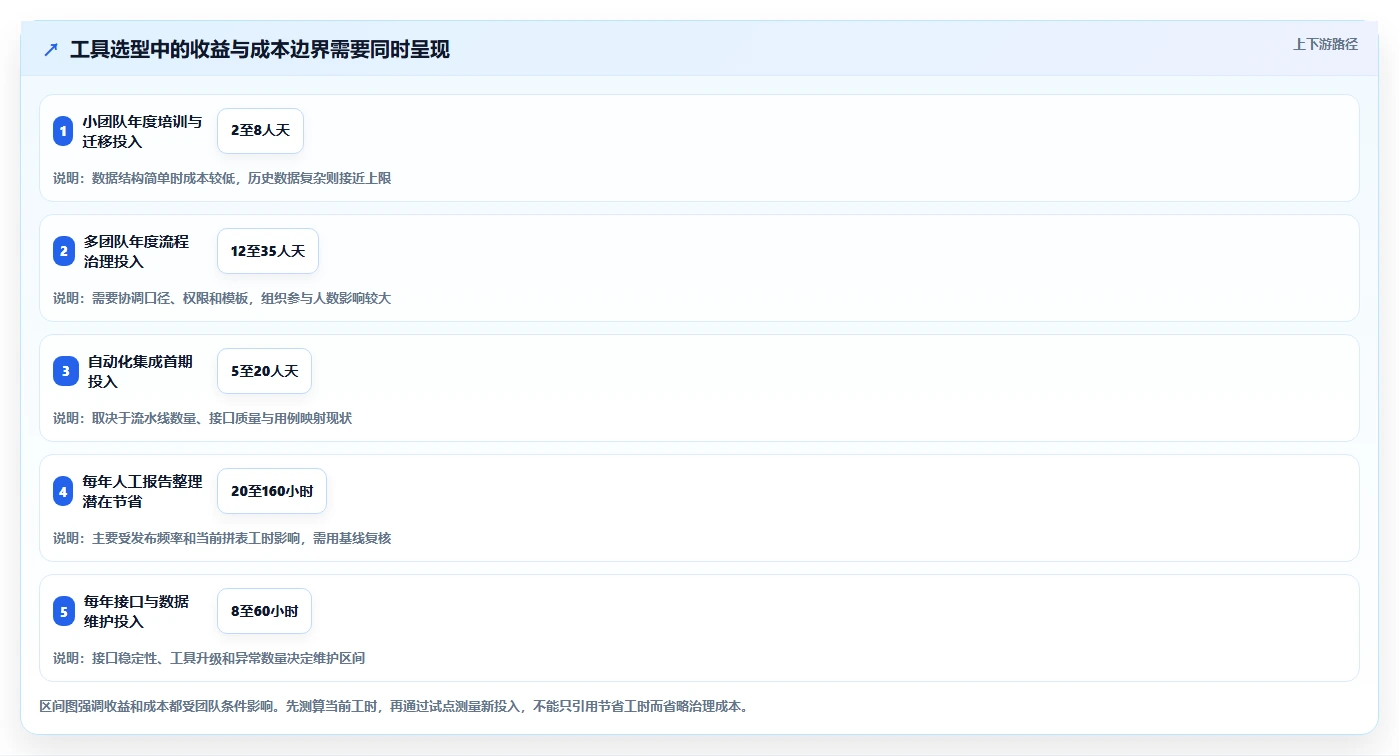Click the 2至8人天 value pill
Screen dimensions: 1399x756
click(x=260, y=131)
